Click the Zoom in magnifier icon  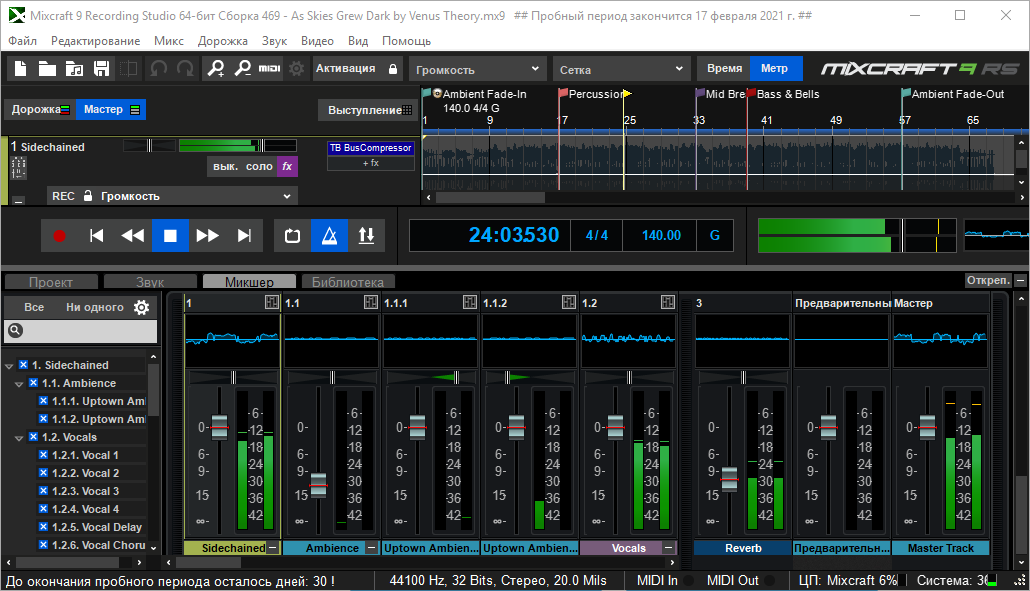[215, 69]
